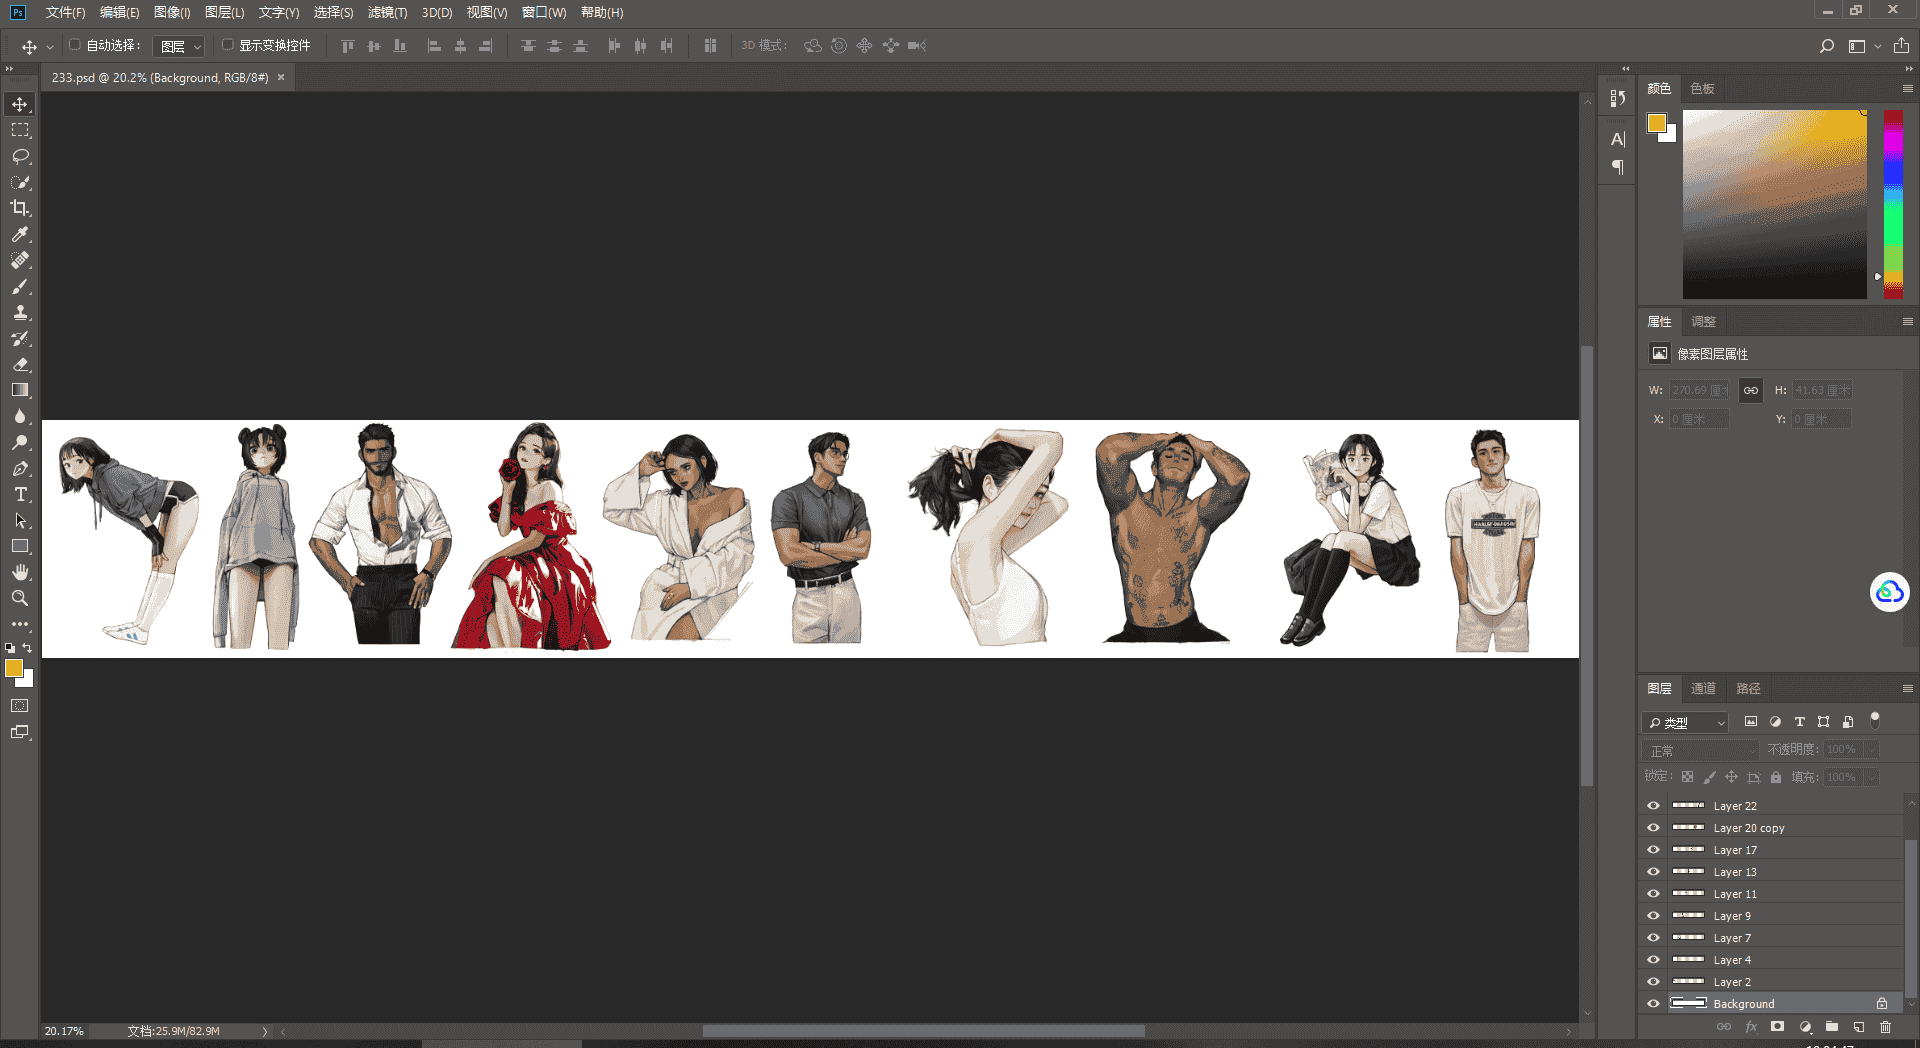This screenshot has width=1920, height=1048.
Task: Select the Lasso tool
Action: click(20, 157)
